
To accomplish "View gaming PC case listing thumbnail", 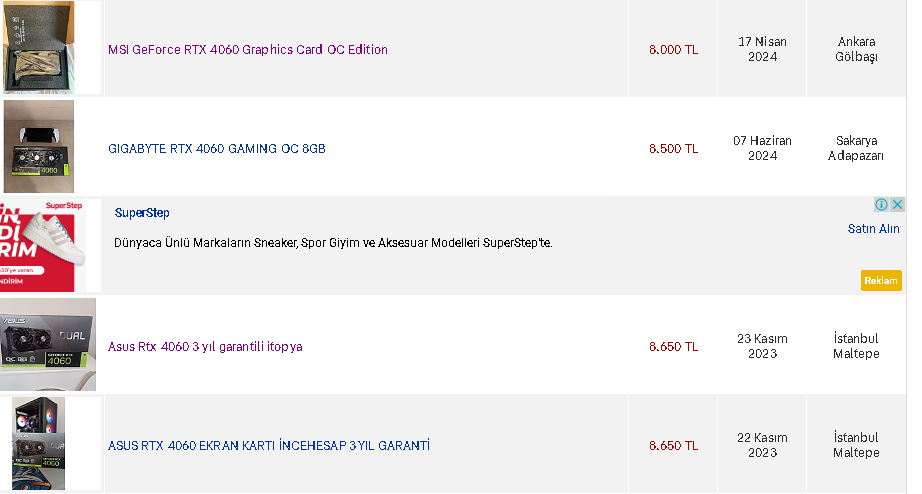I will pos(39,443).
